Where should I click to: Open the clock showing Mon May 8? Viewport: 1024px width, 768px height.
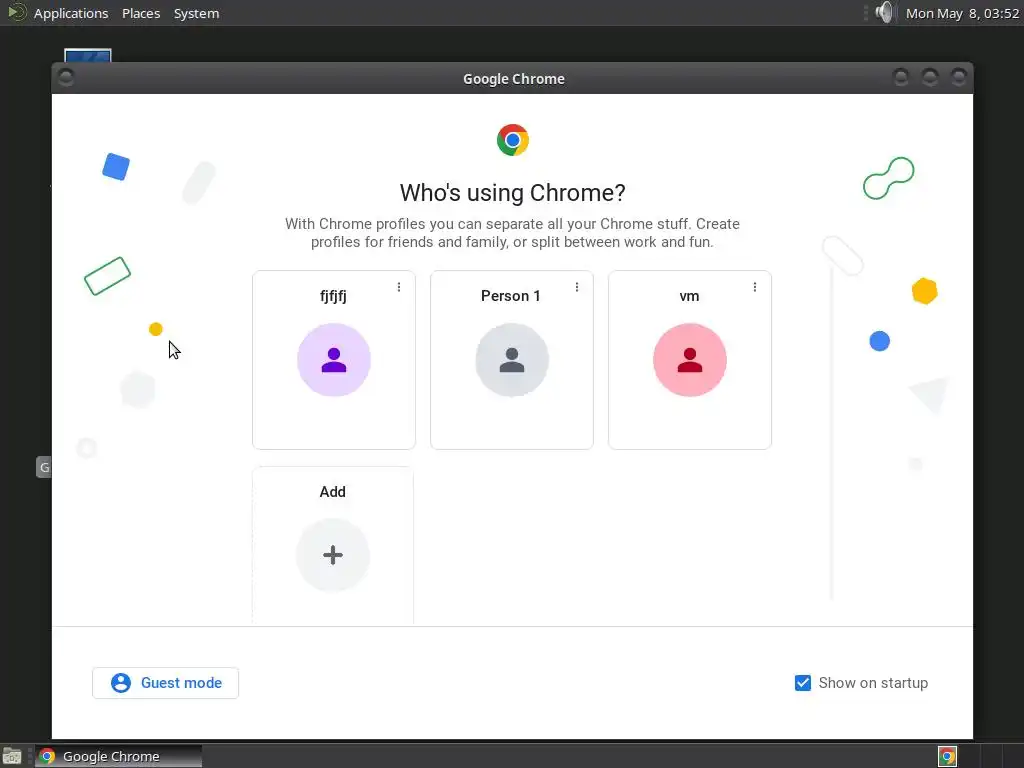coord(962,13)
